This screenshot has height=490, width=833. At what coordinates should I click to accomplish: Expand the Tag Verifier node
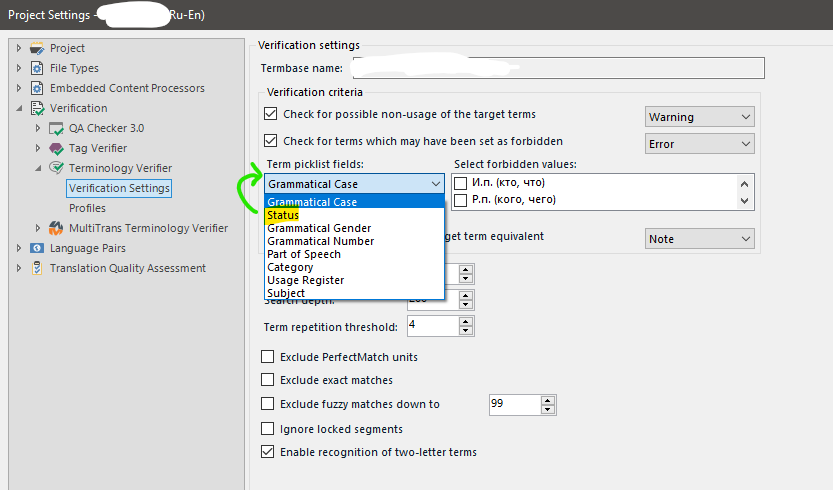pos(38,148)
